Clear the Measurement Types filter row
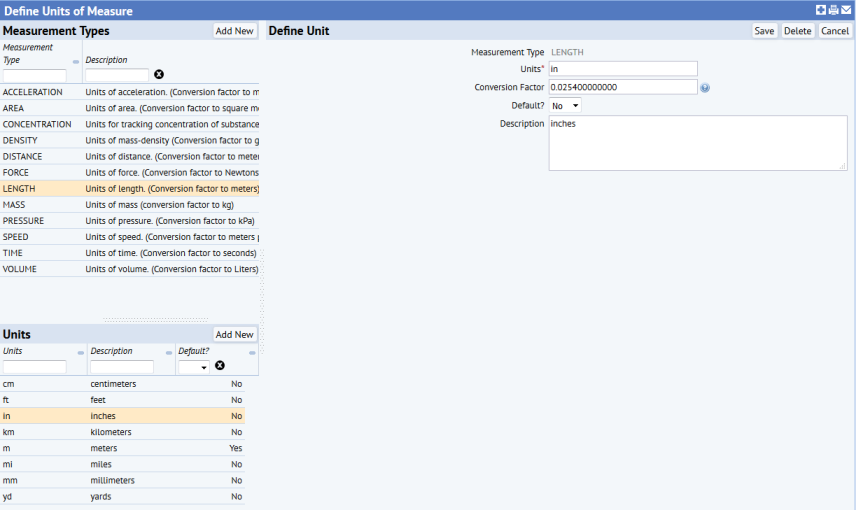The width and height of the screenshot is (856, 510). coord(159,74)
